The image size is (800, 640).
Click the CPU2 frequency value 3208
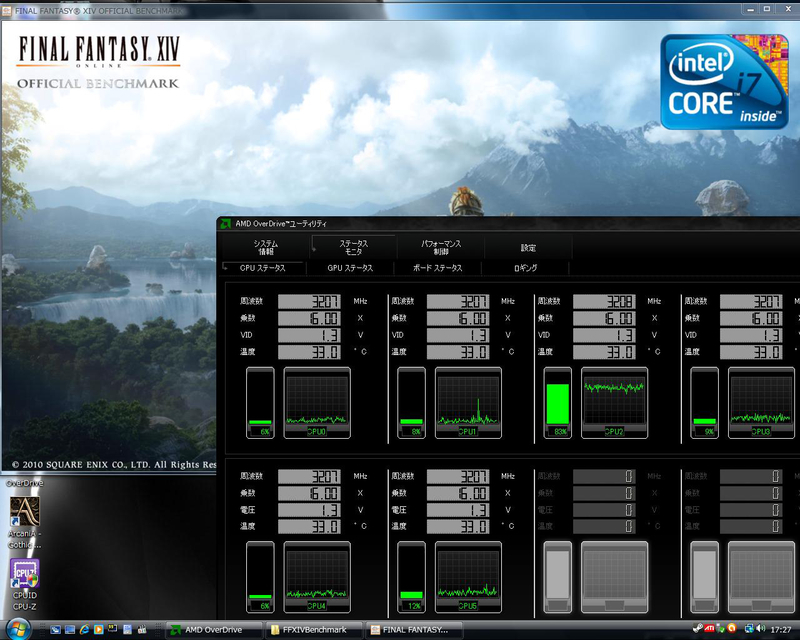pos(604,301)
